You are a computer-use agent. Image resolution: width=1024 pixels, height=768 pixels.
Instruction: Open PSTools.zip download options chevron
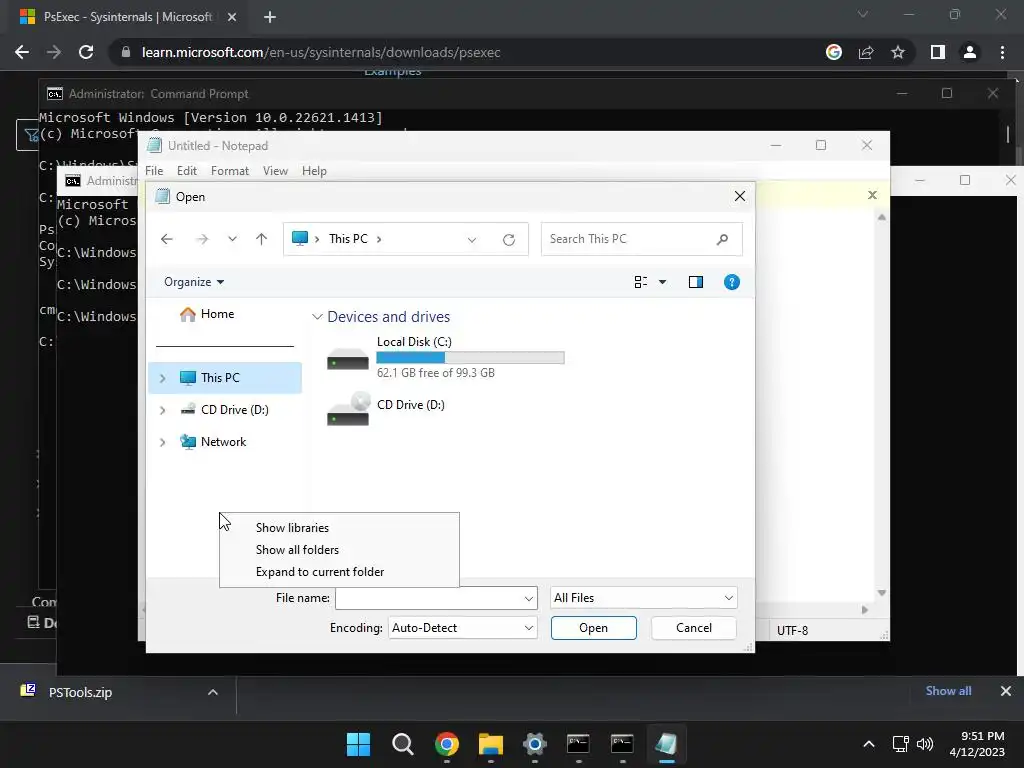pos(212,692)
